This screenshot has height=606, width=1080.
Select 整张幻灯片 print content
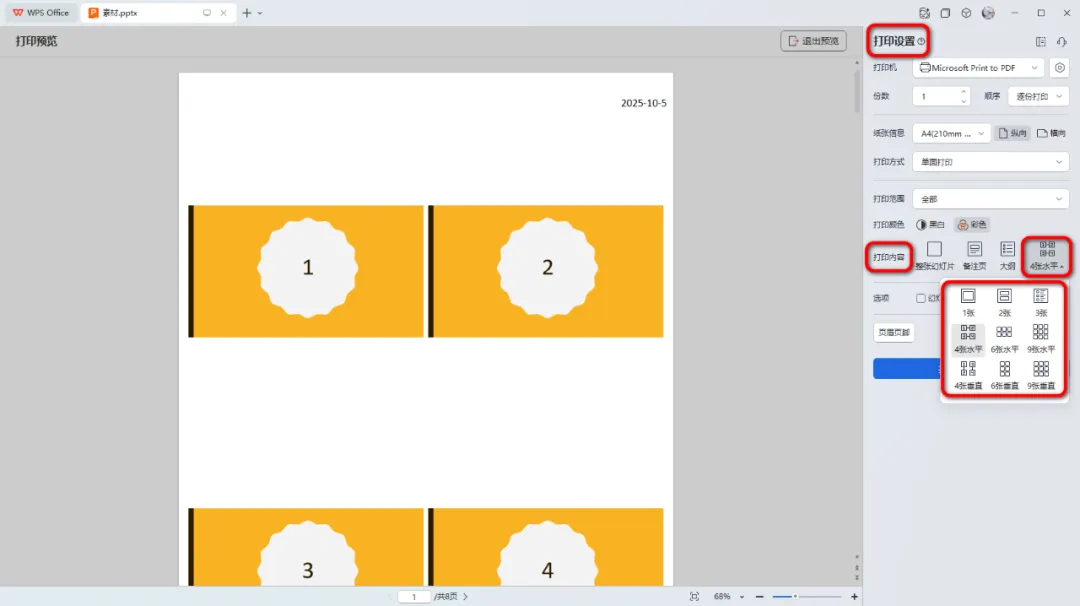(x=935, y=255)
